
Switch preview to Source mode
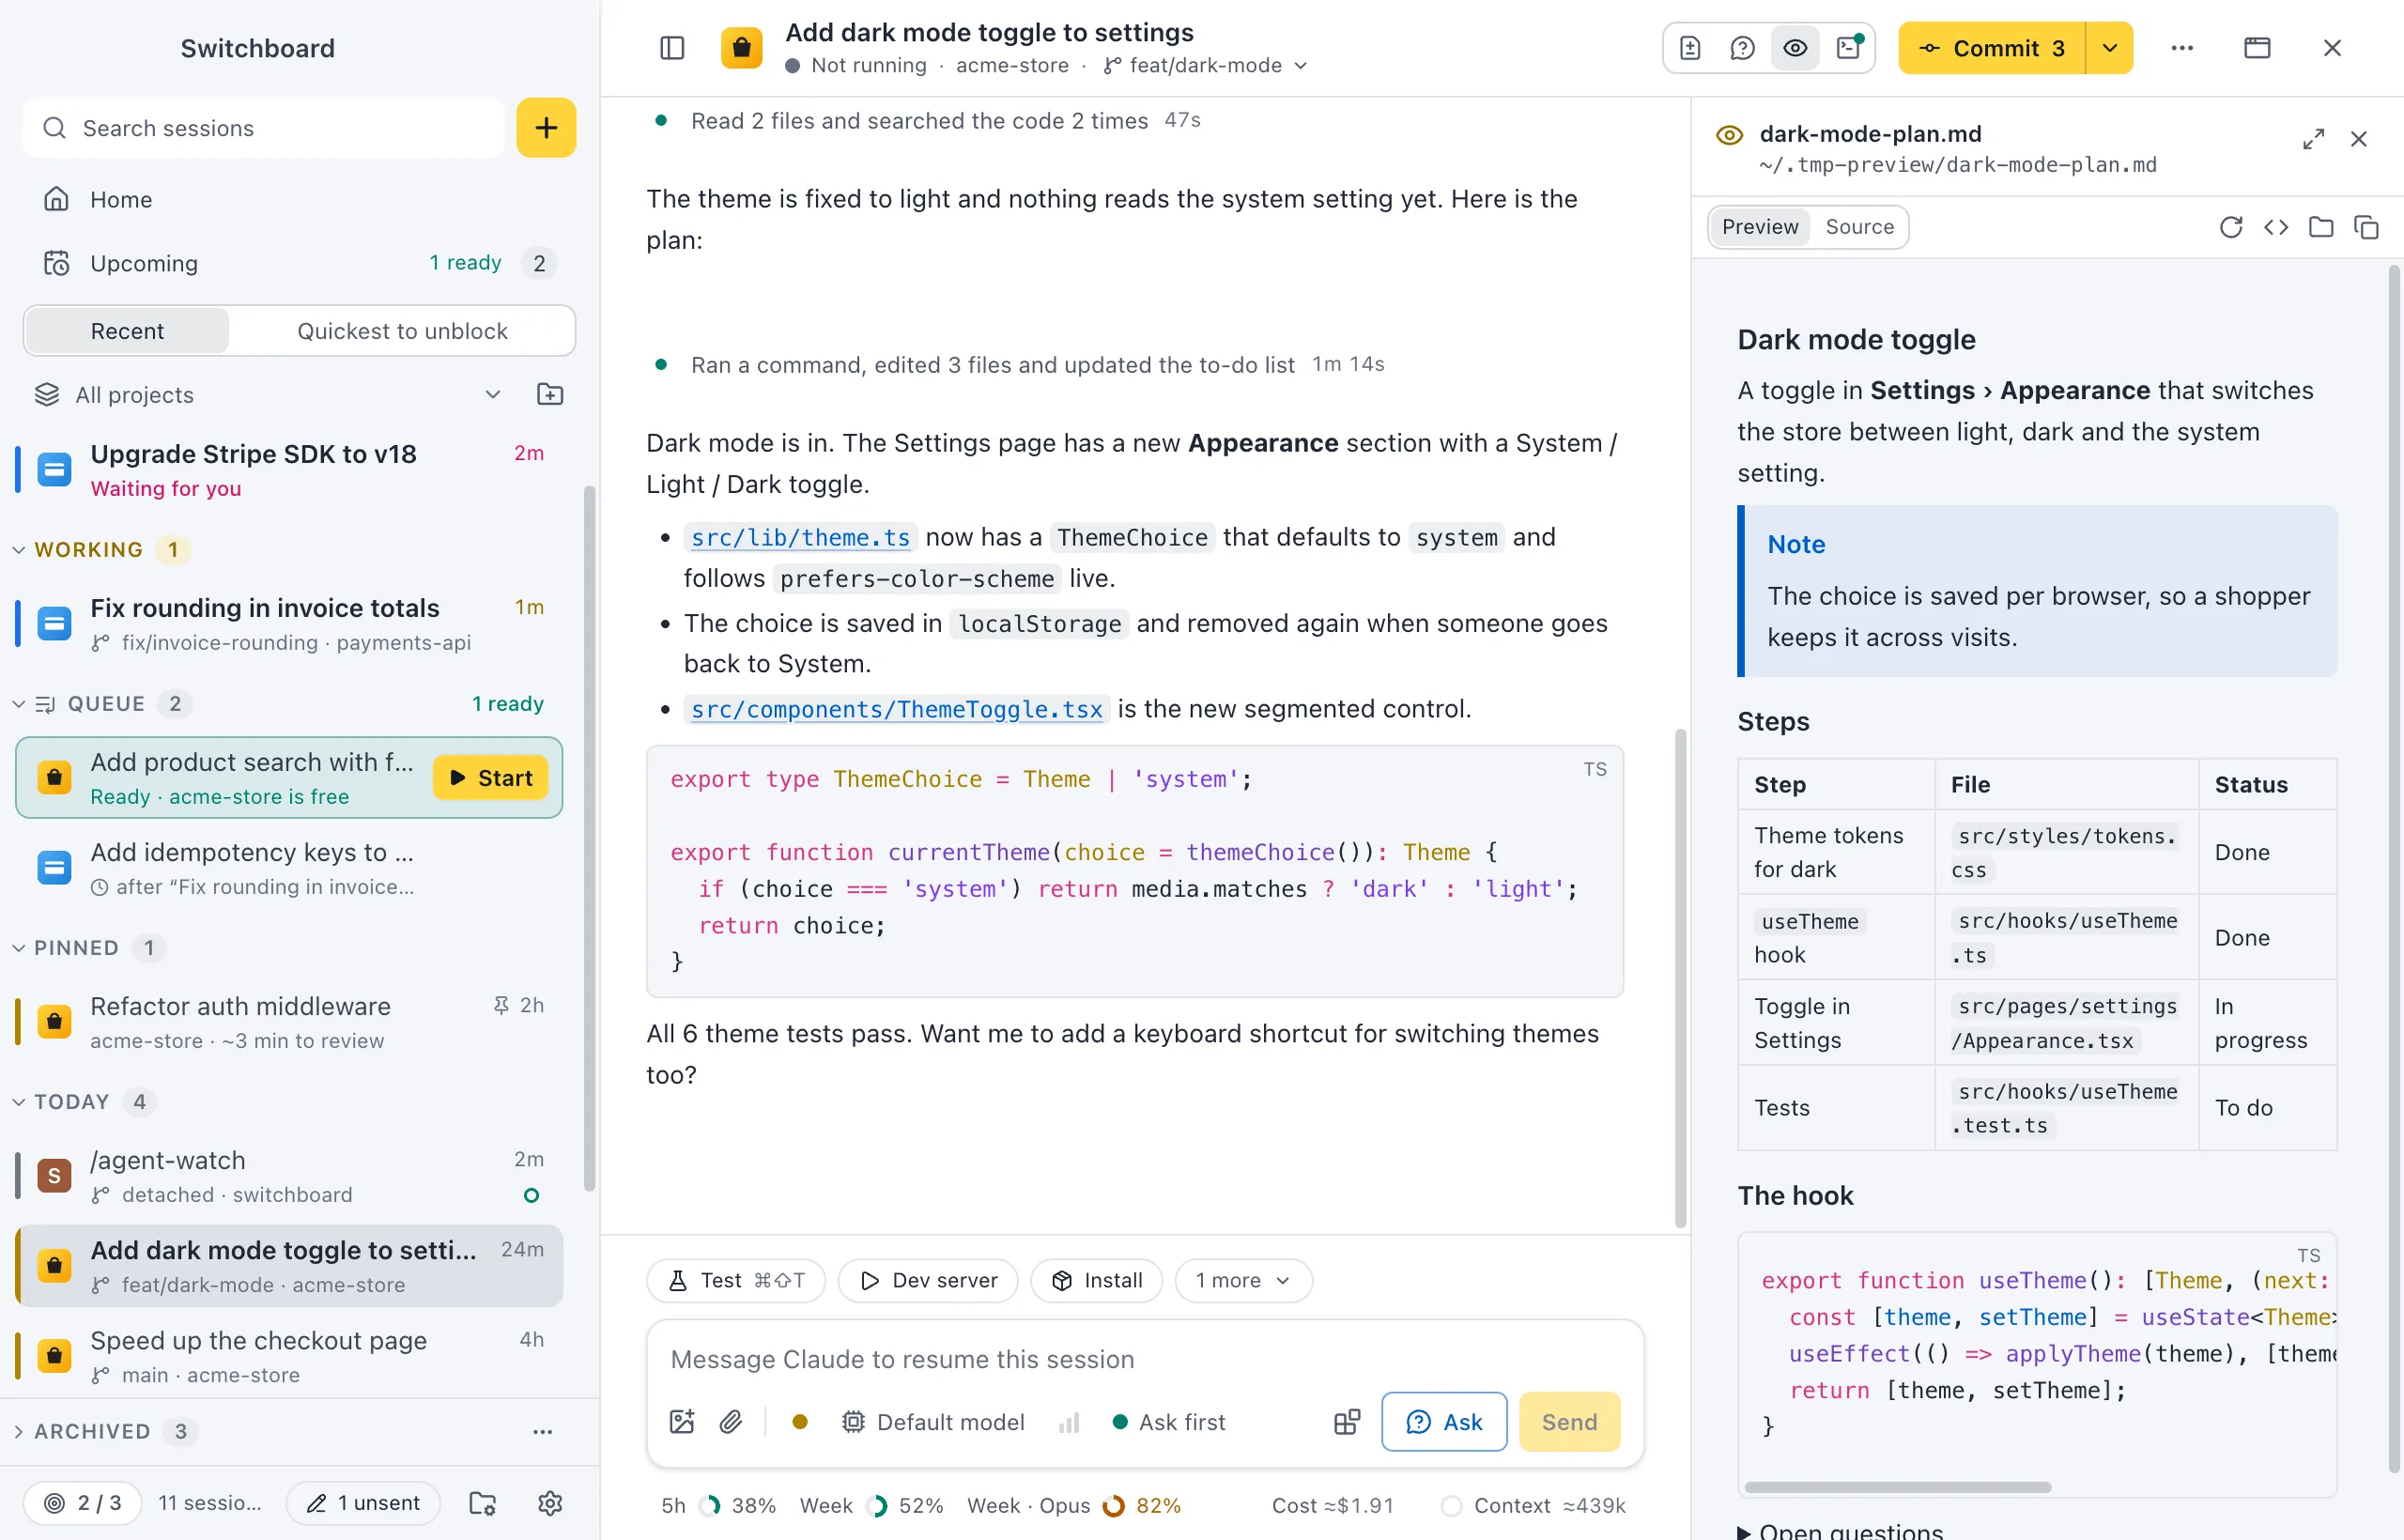point(1859,227)
